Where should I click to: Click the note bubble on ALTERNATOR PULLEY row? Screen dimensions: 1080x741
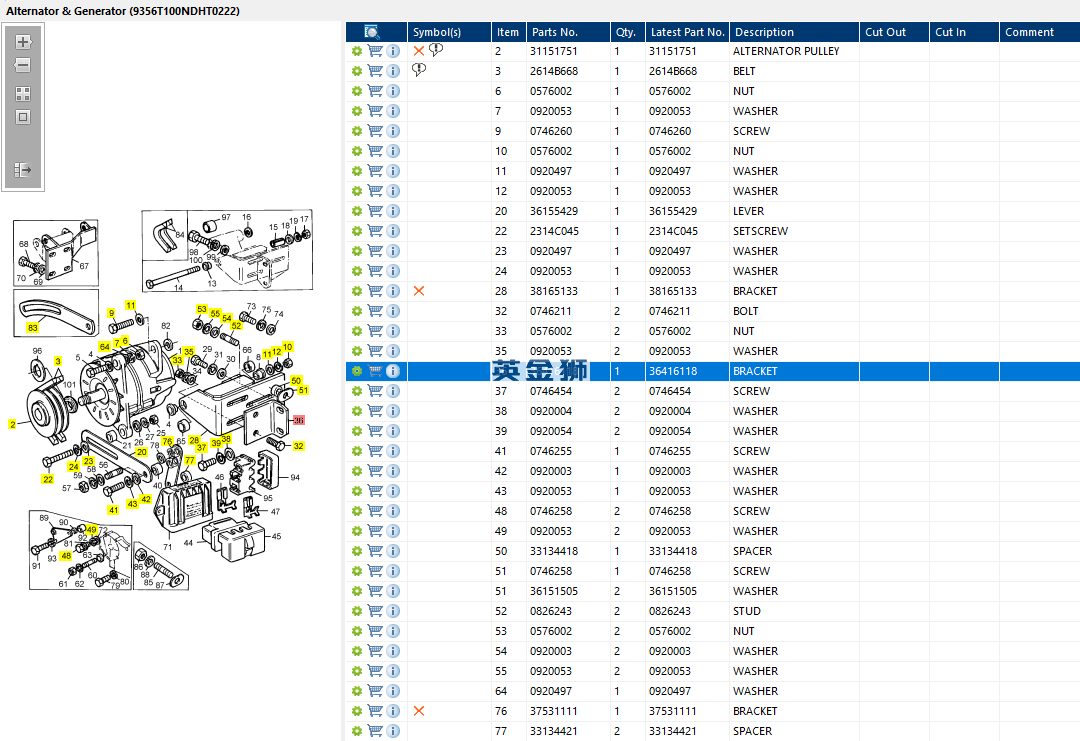(x=436, y=50)
